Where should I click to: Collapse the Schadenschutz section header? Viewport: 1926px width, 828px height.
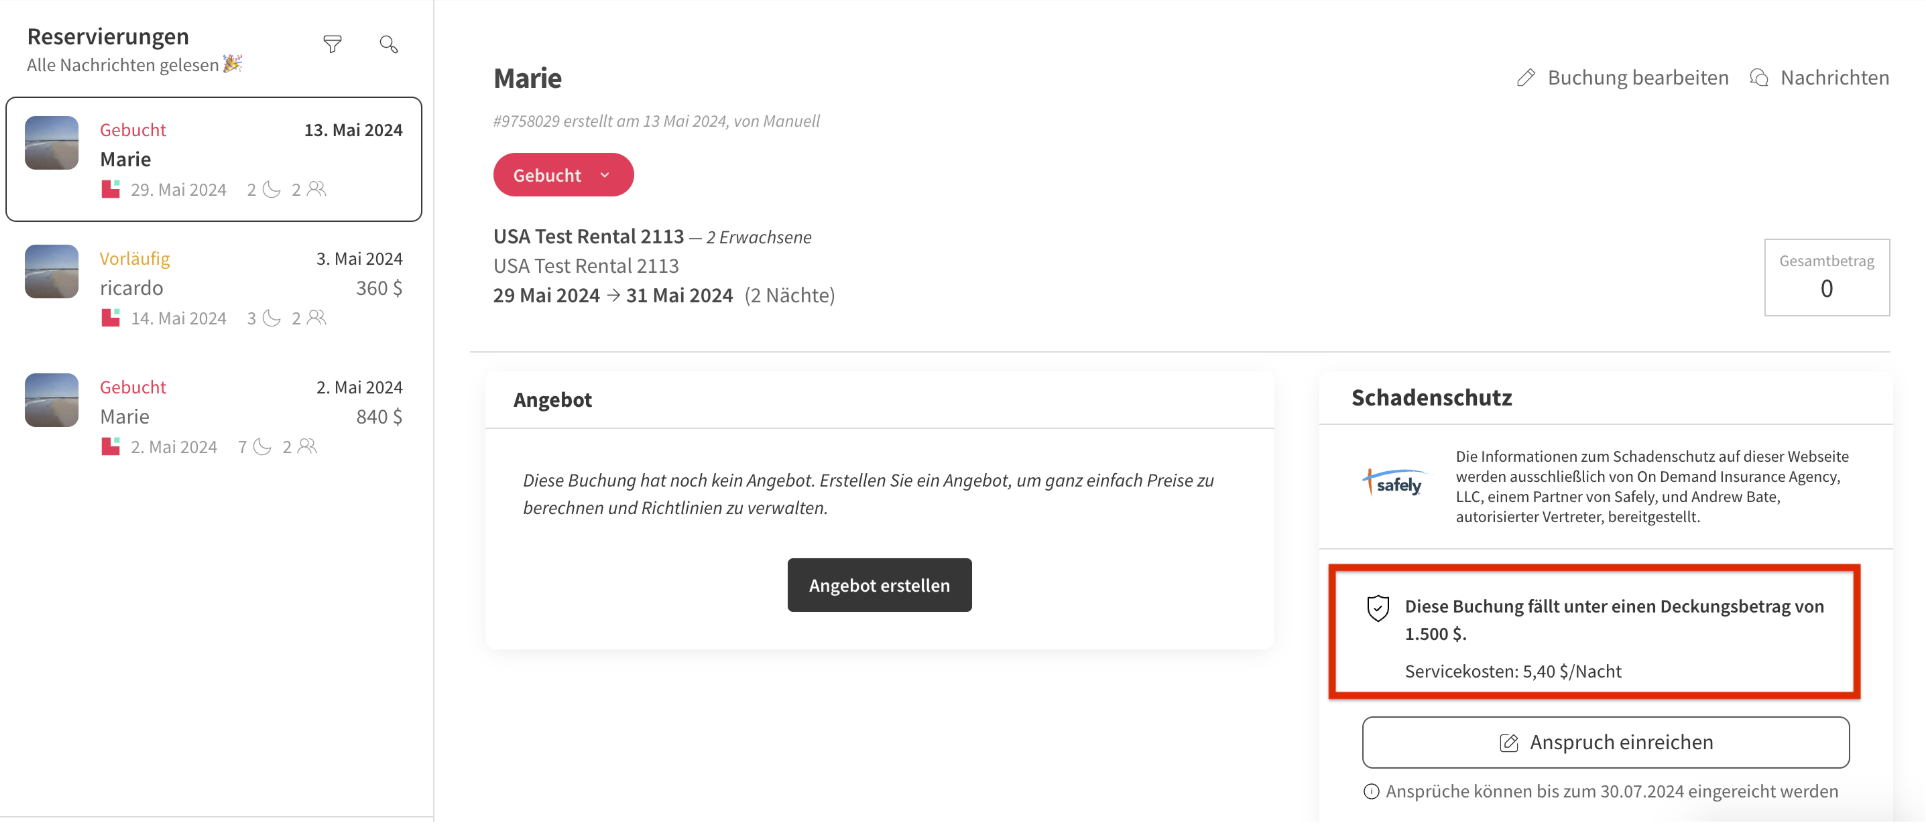point(1431,397)
